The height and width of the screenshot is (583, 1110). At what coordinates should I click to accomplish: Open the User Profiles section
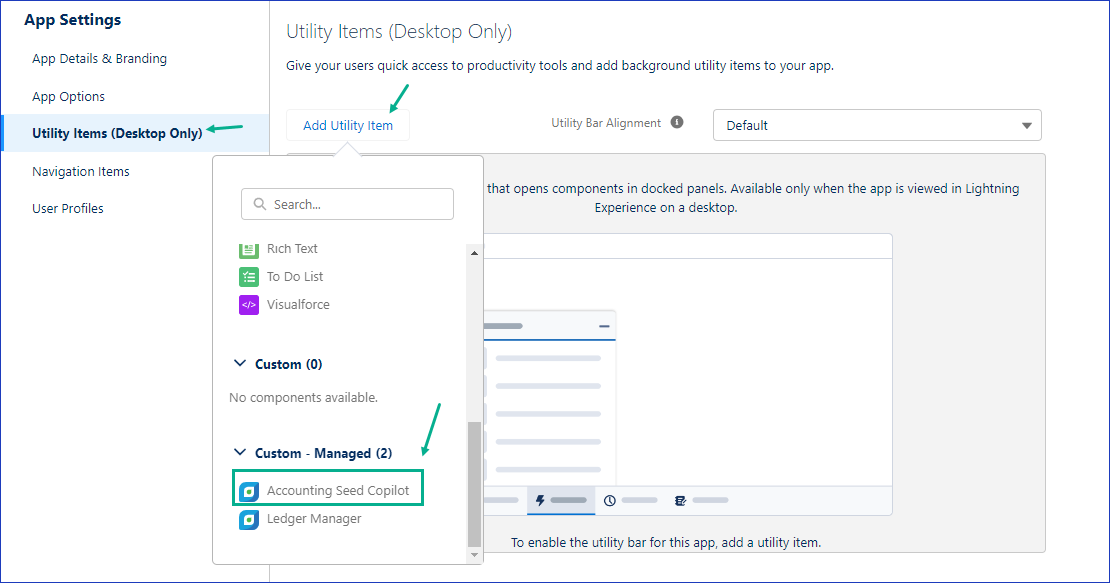[x=68, y=209]
